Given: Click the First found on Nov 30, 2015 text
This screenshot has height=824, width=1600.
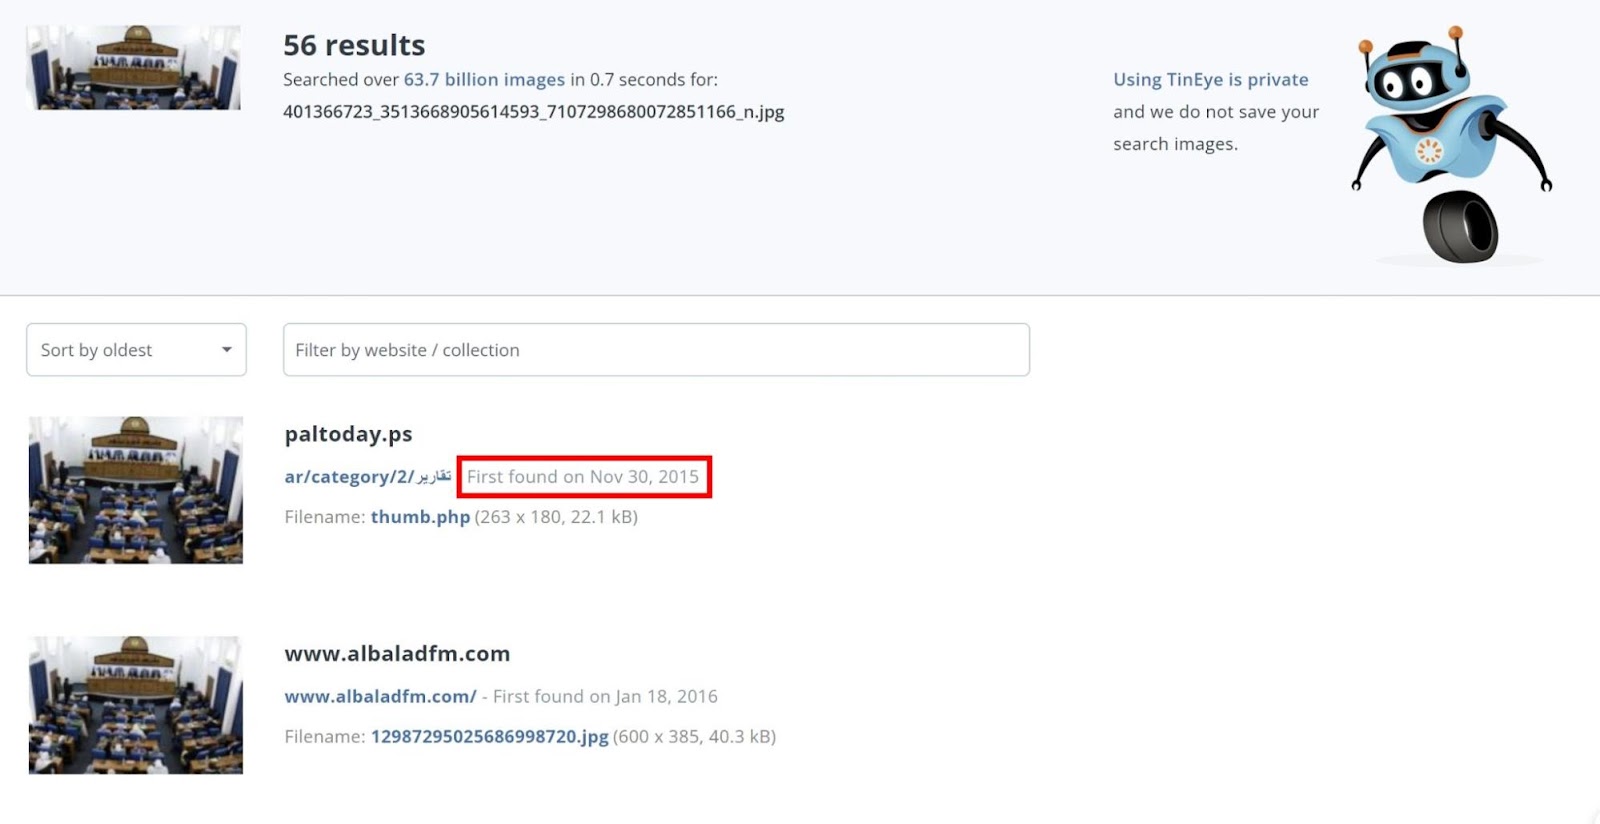Looking at the screenshot, I should (x=583, y=477).
